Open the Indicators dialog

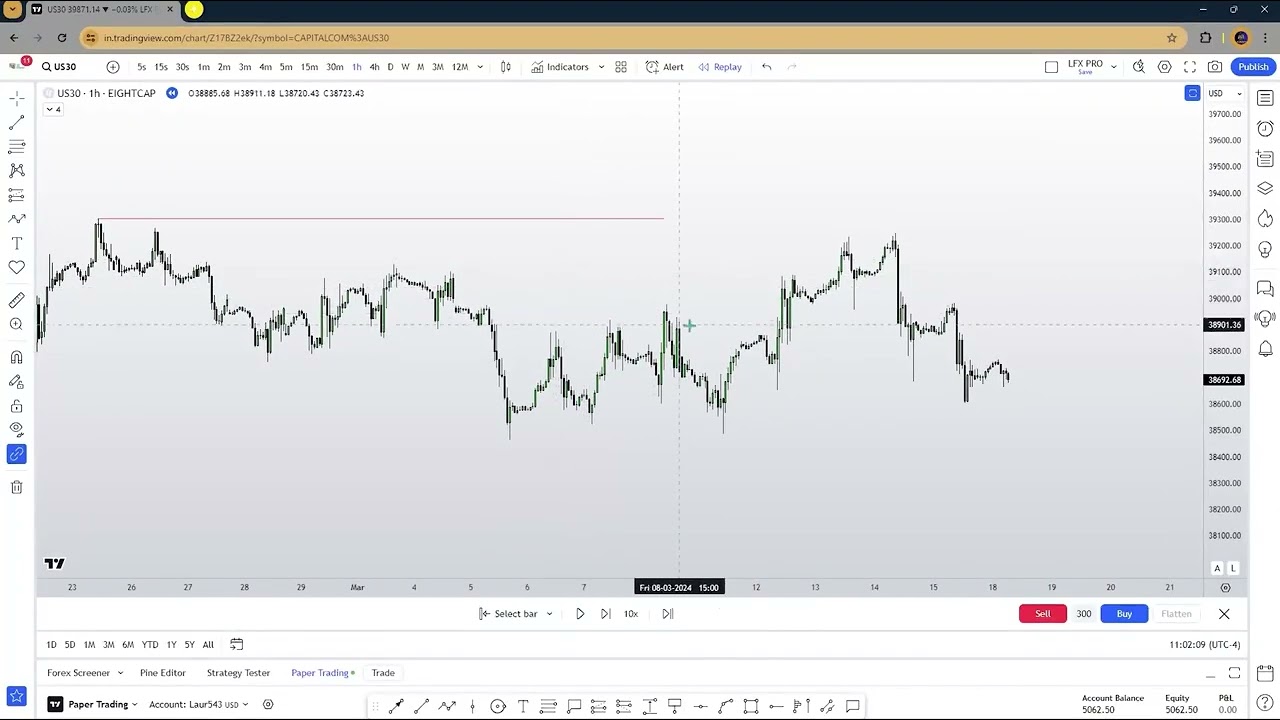click(560, 67)
